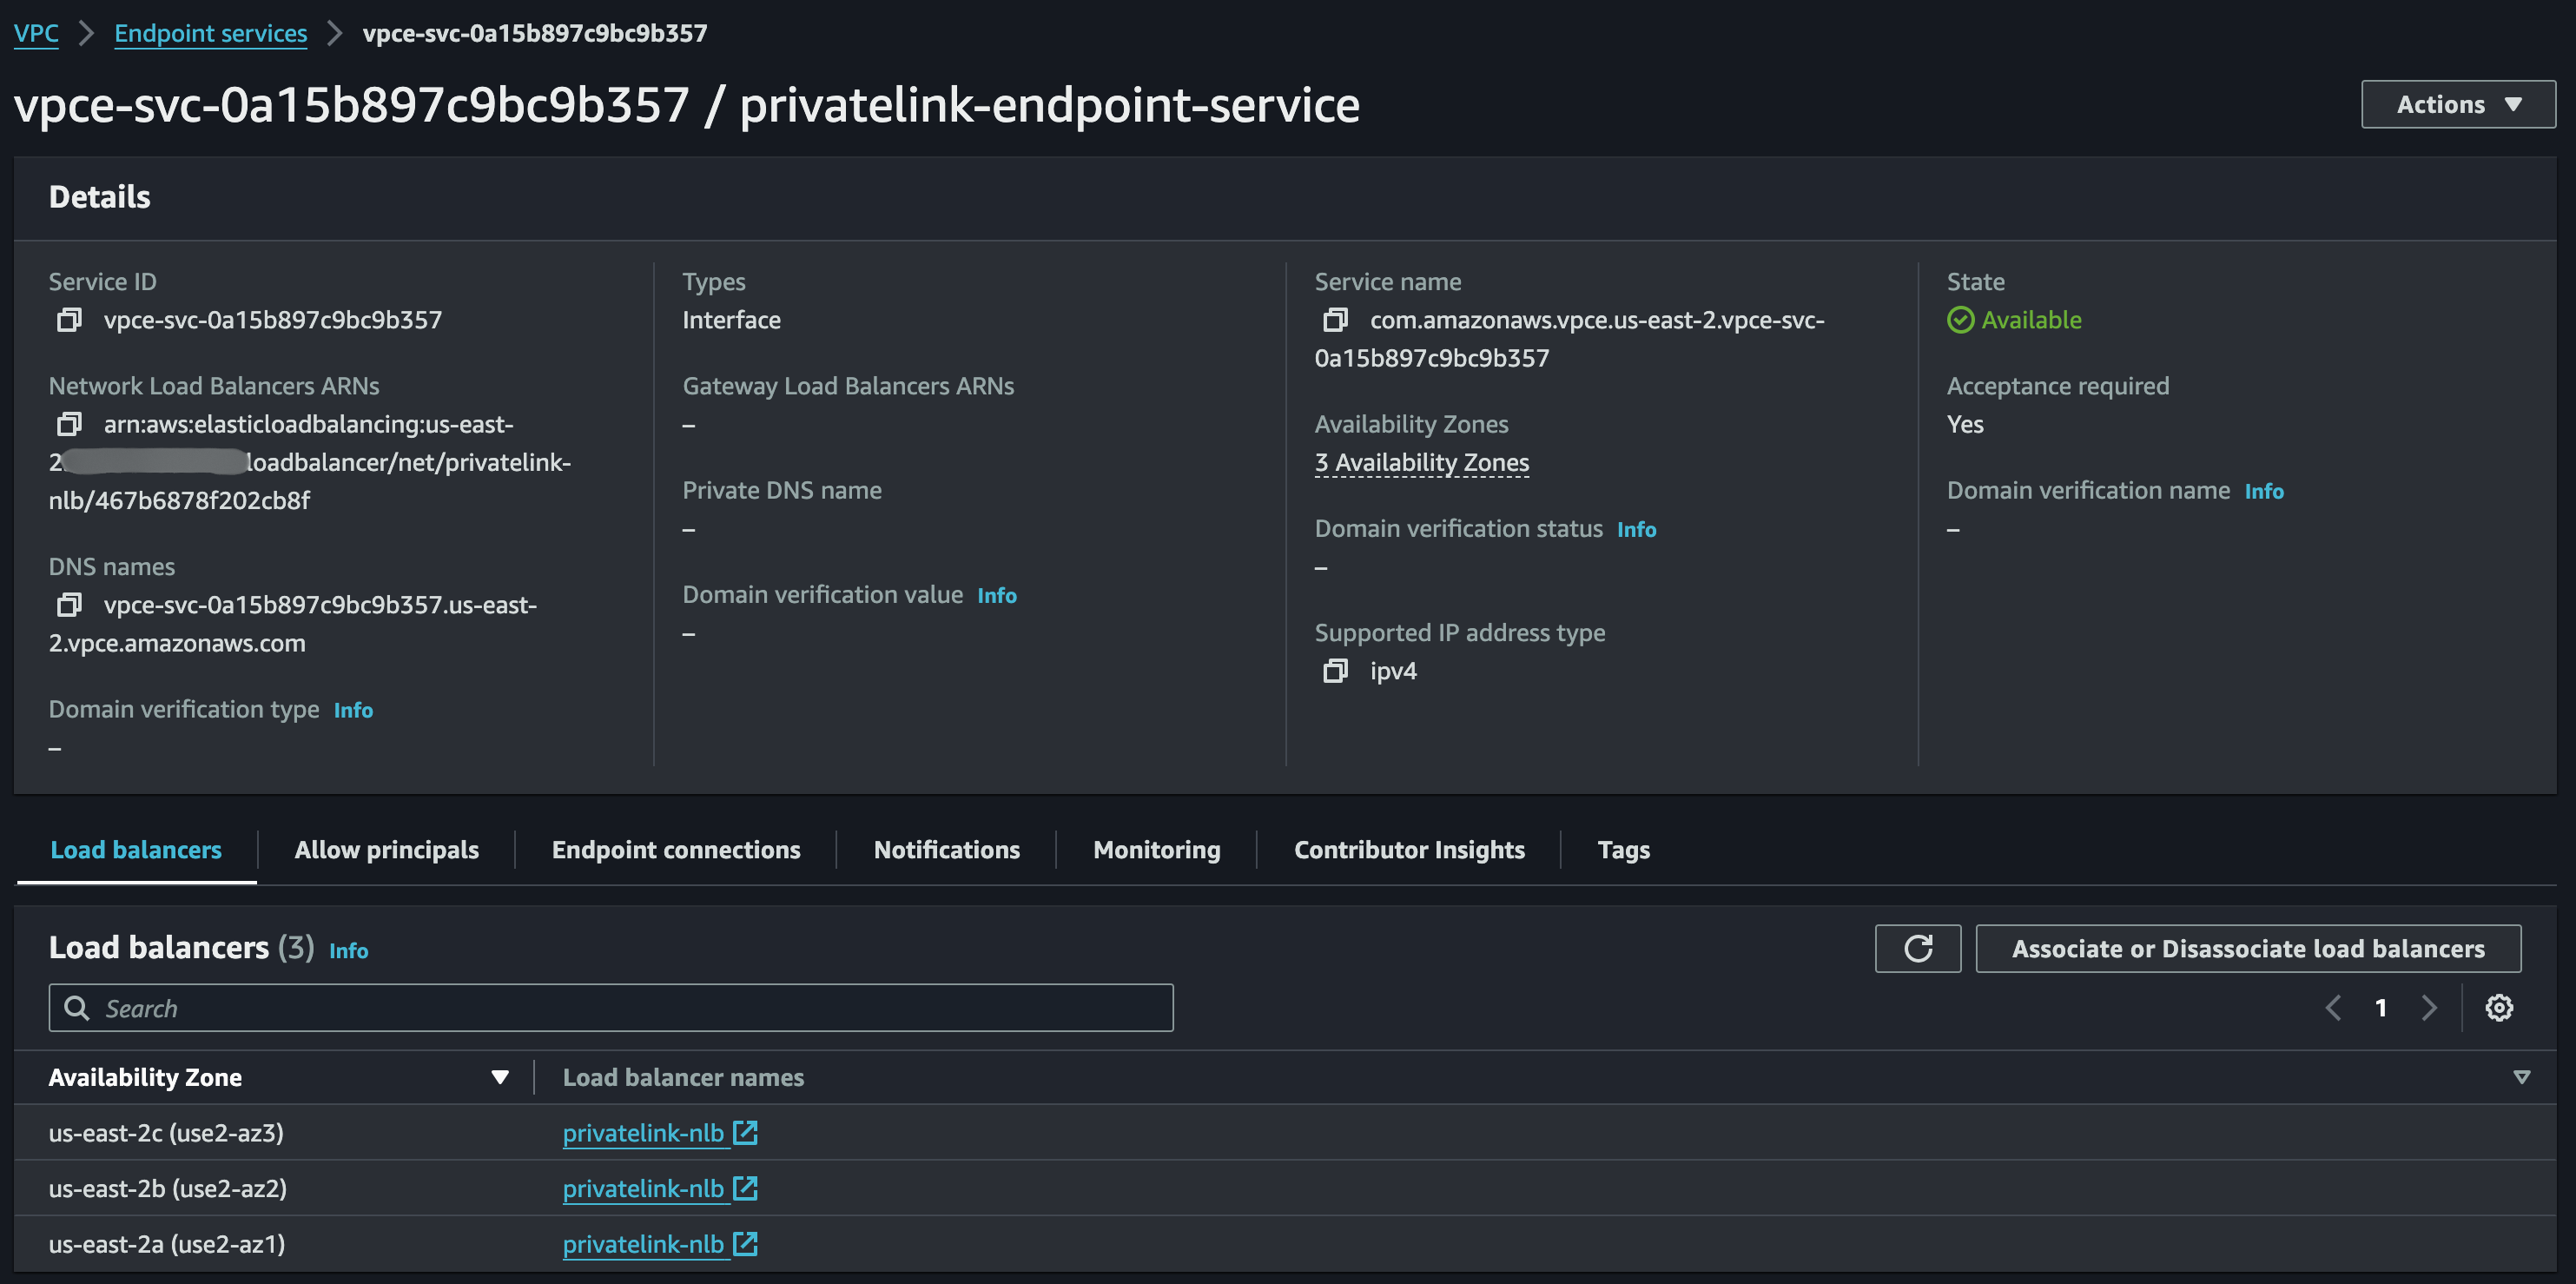Open privatelink-nlb link for us-east-2b
This screenshot has height=1284, width=2576.
643,1189
